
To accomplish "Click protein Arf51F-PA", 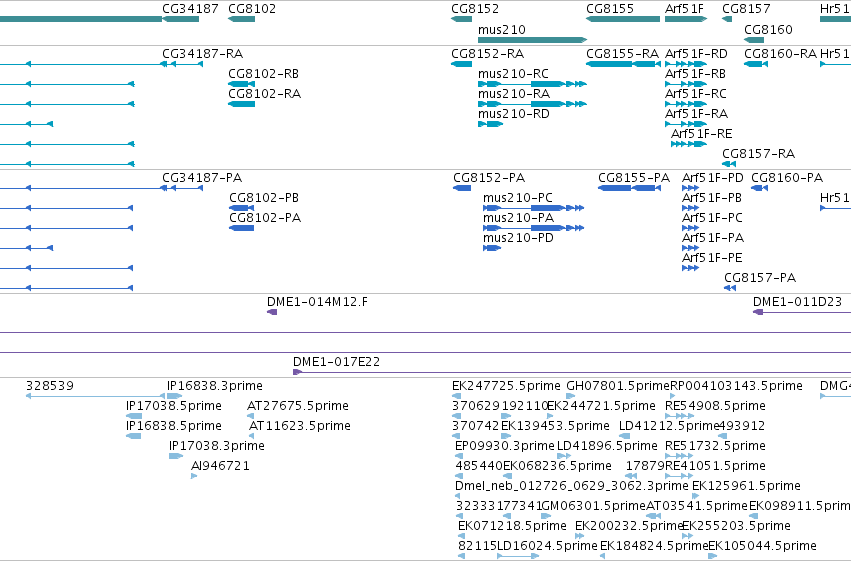I will coord(713,238).
